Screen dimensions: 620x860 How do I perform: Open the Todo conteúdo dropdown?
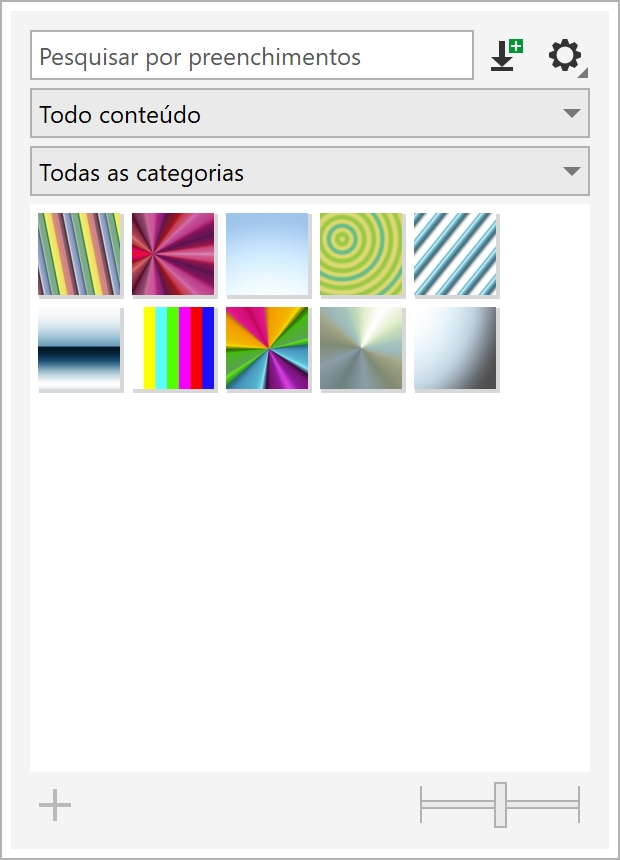click(310, 113)
